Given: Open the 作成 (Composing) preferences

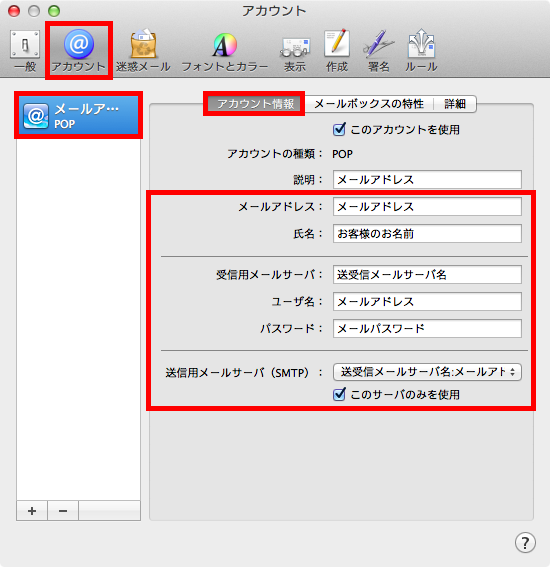Looking at the screenshot, I should 337,51.
